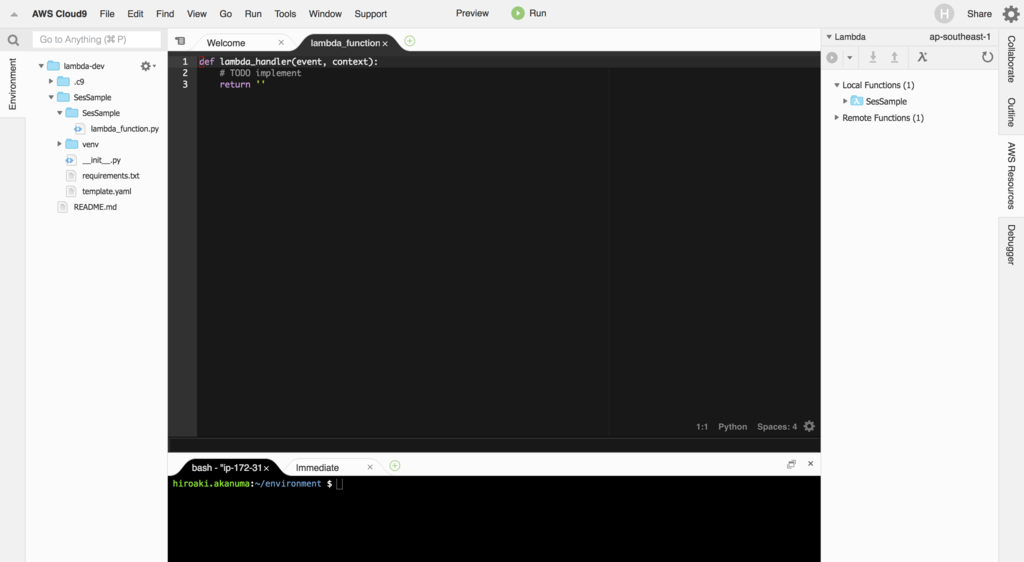Switch to the Immediate tab
The width and height of the screenshot is (1024, 562).
[317, 467]
